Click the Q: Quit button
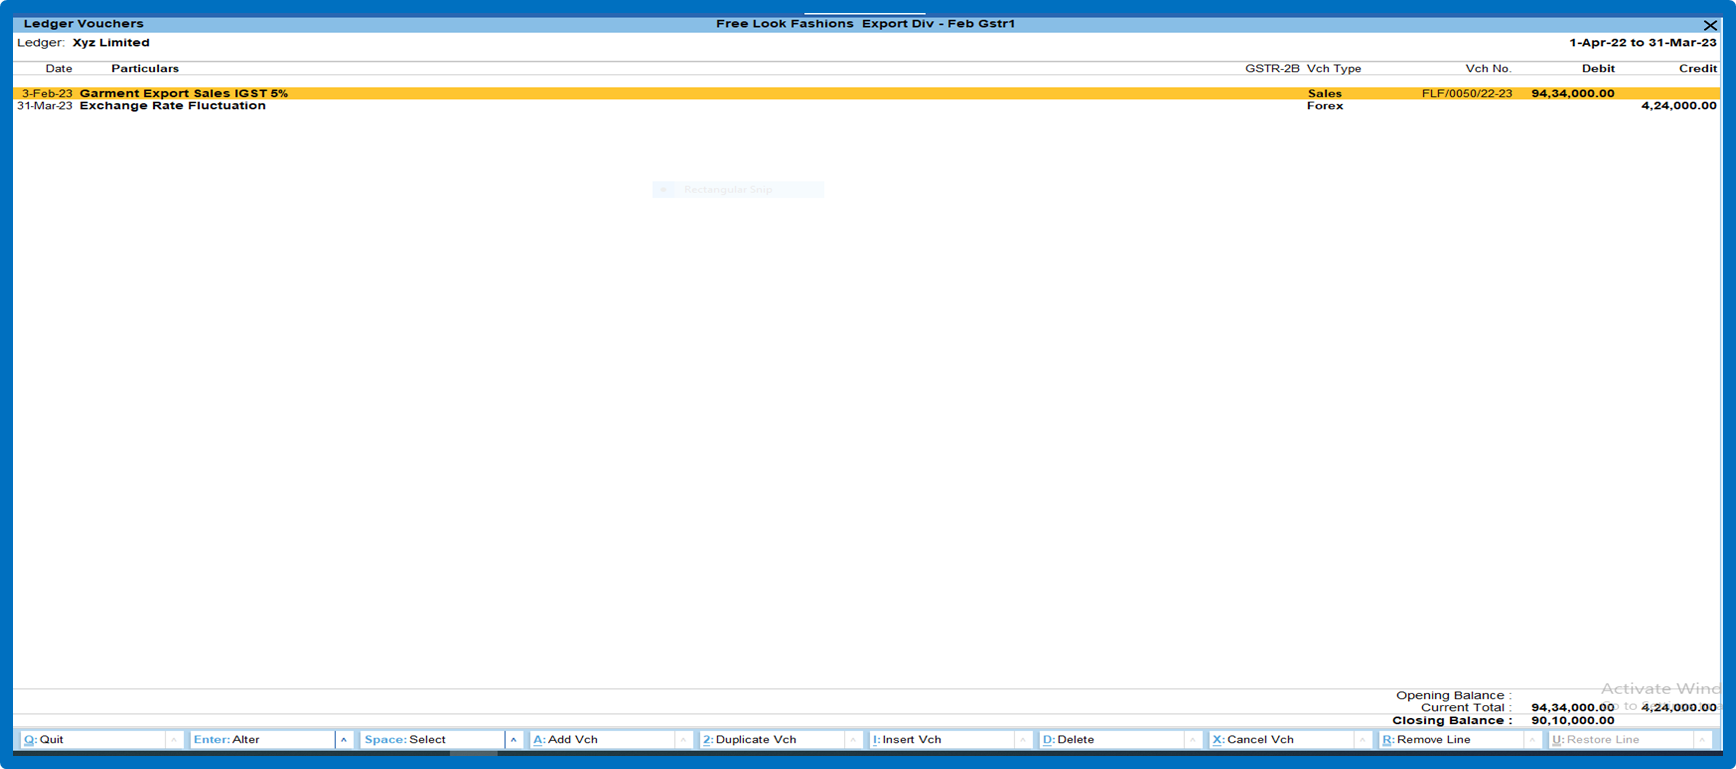Image resolution: width=1736 pixels, height=769 pixels. 92,740
